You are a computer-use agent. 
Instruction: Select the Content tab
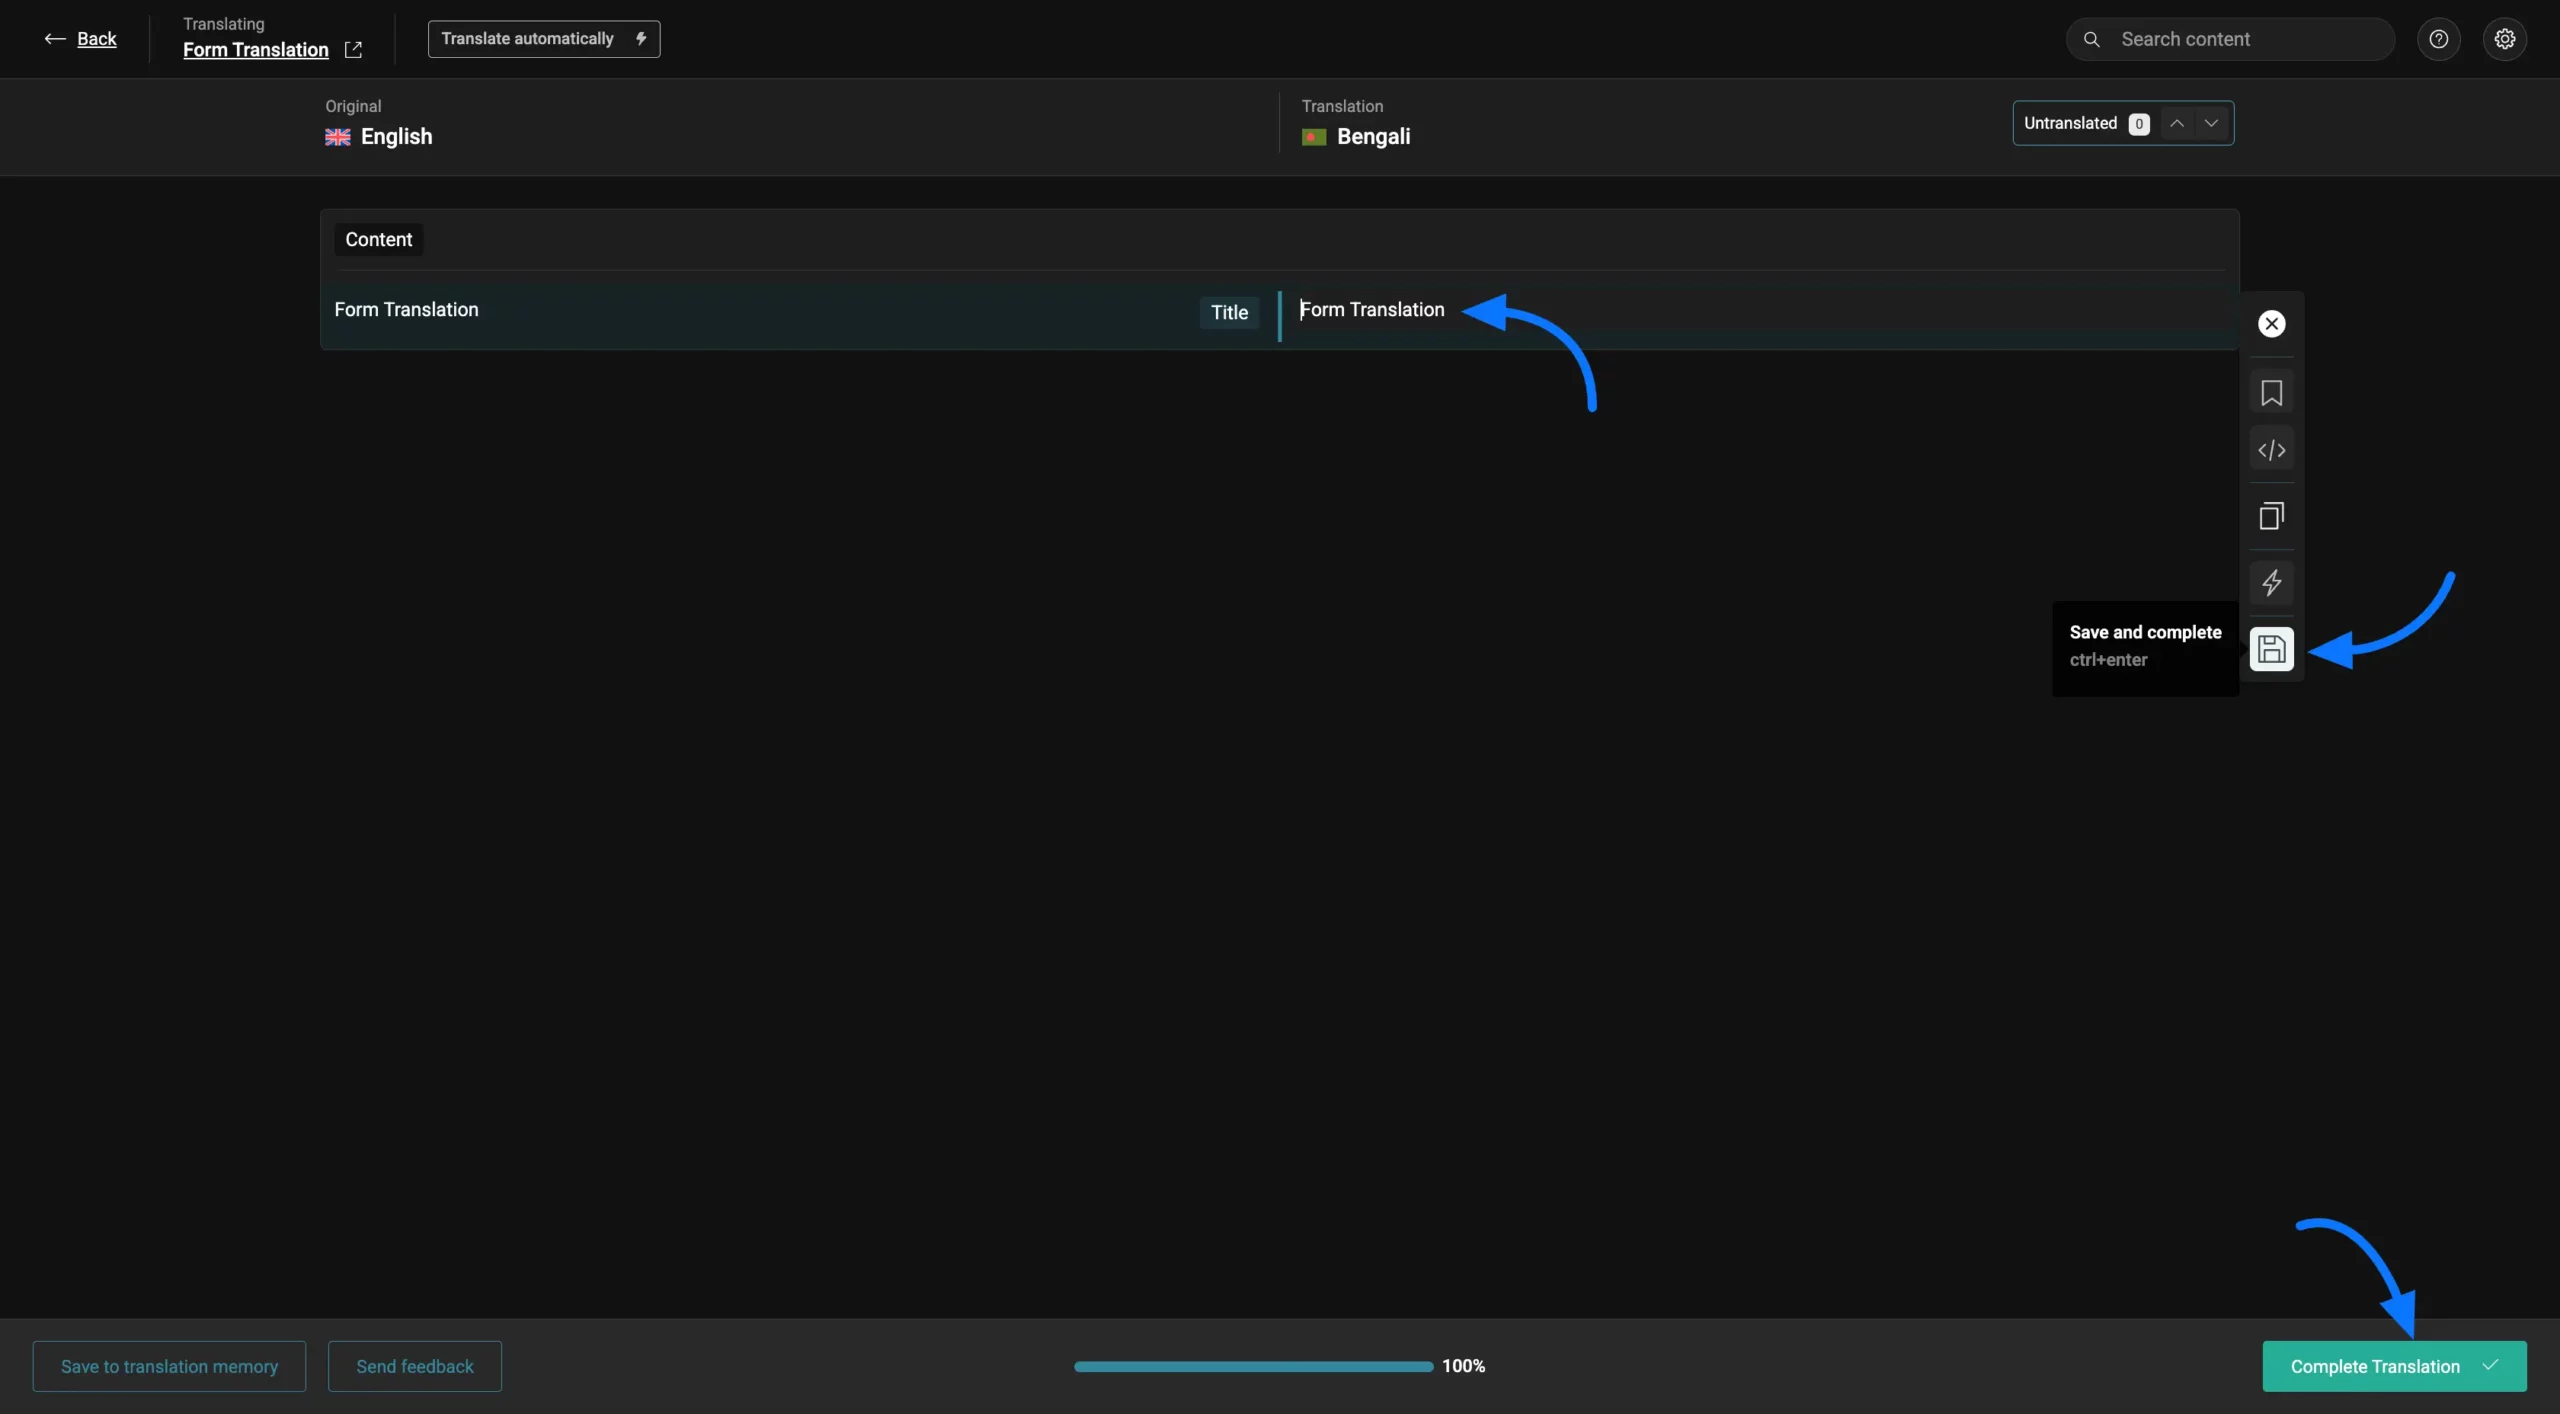coord(378,239)
